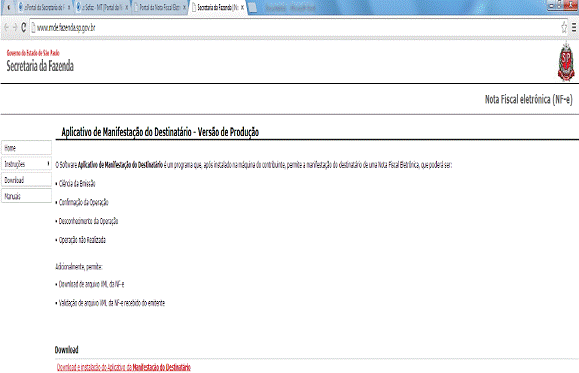Viewport: 579px width, 373px height.
Task: Reload the page with the refresh icon
Action: pyautogui.click(x=23, y=27)
